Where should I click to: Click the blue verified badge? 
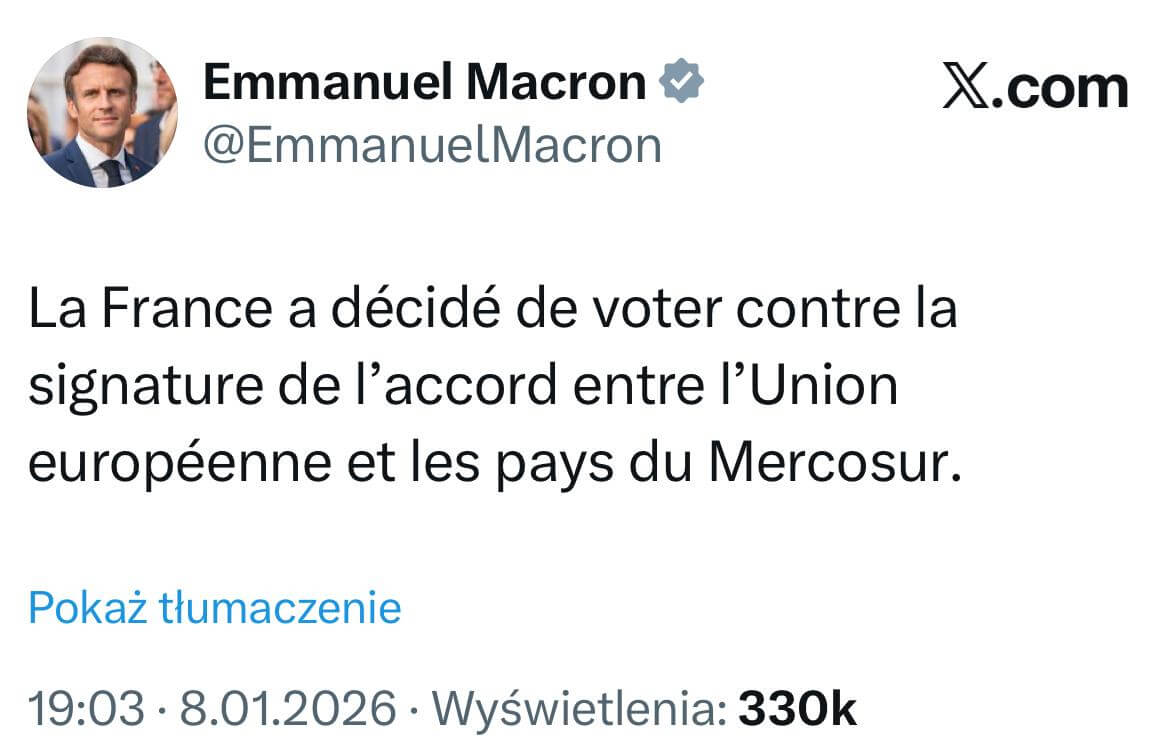pyautogui.click(x=682, y=83)
